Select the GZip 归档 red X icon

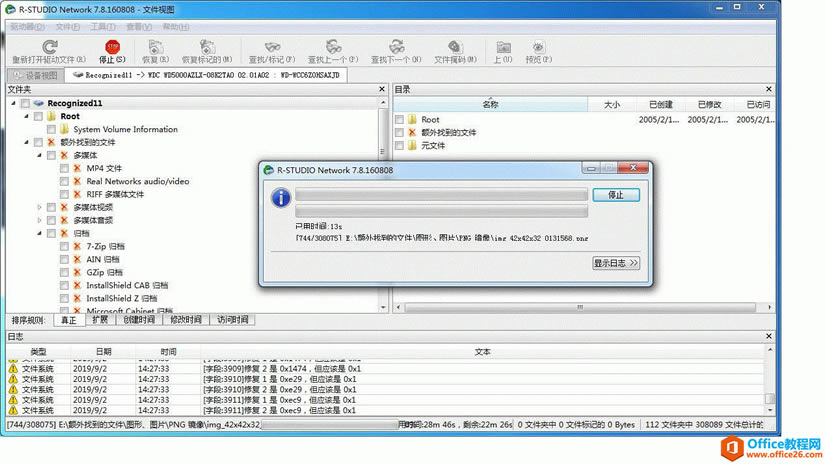(x=77, y=272)
